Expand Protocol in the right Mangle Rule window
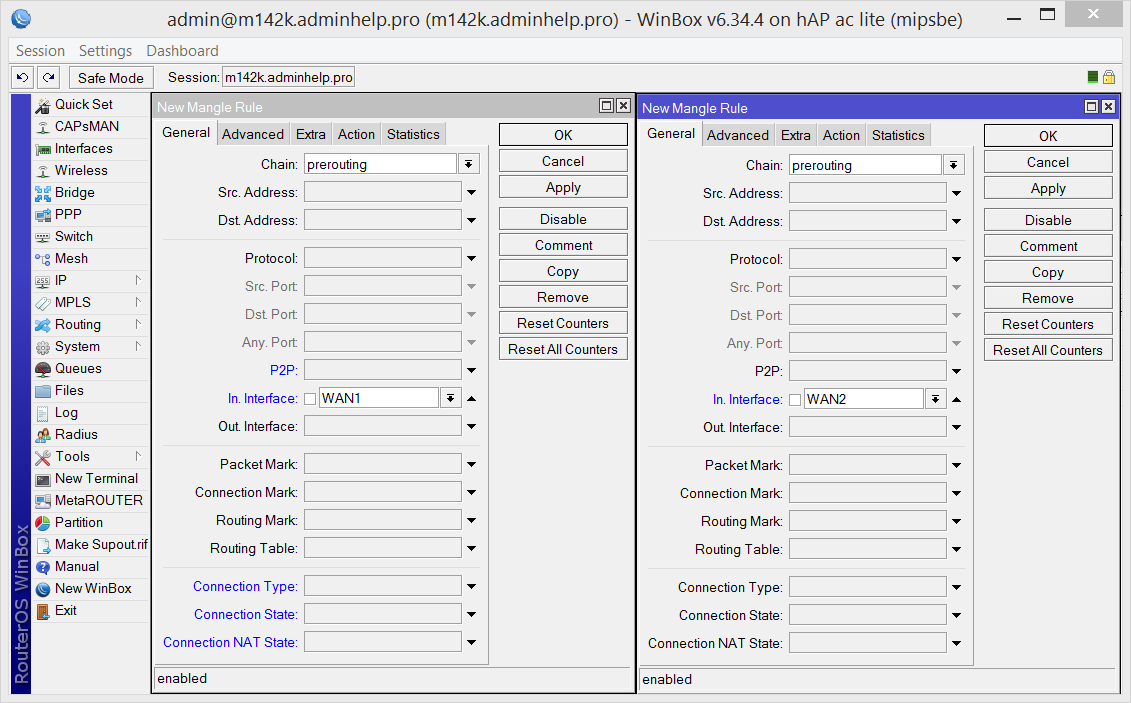The height and width of the screenshot is (703, 1131). click(x=956, y=260)
